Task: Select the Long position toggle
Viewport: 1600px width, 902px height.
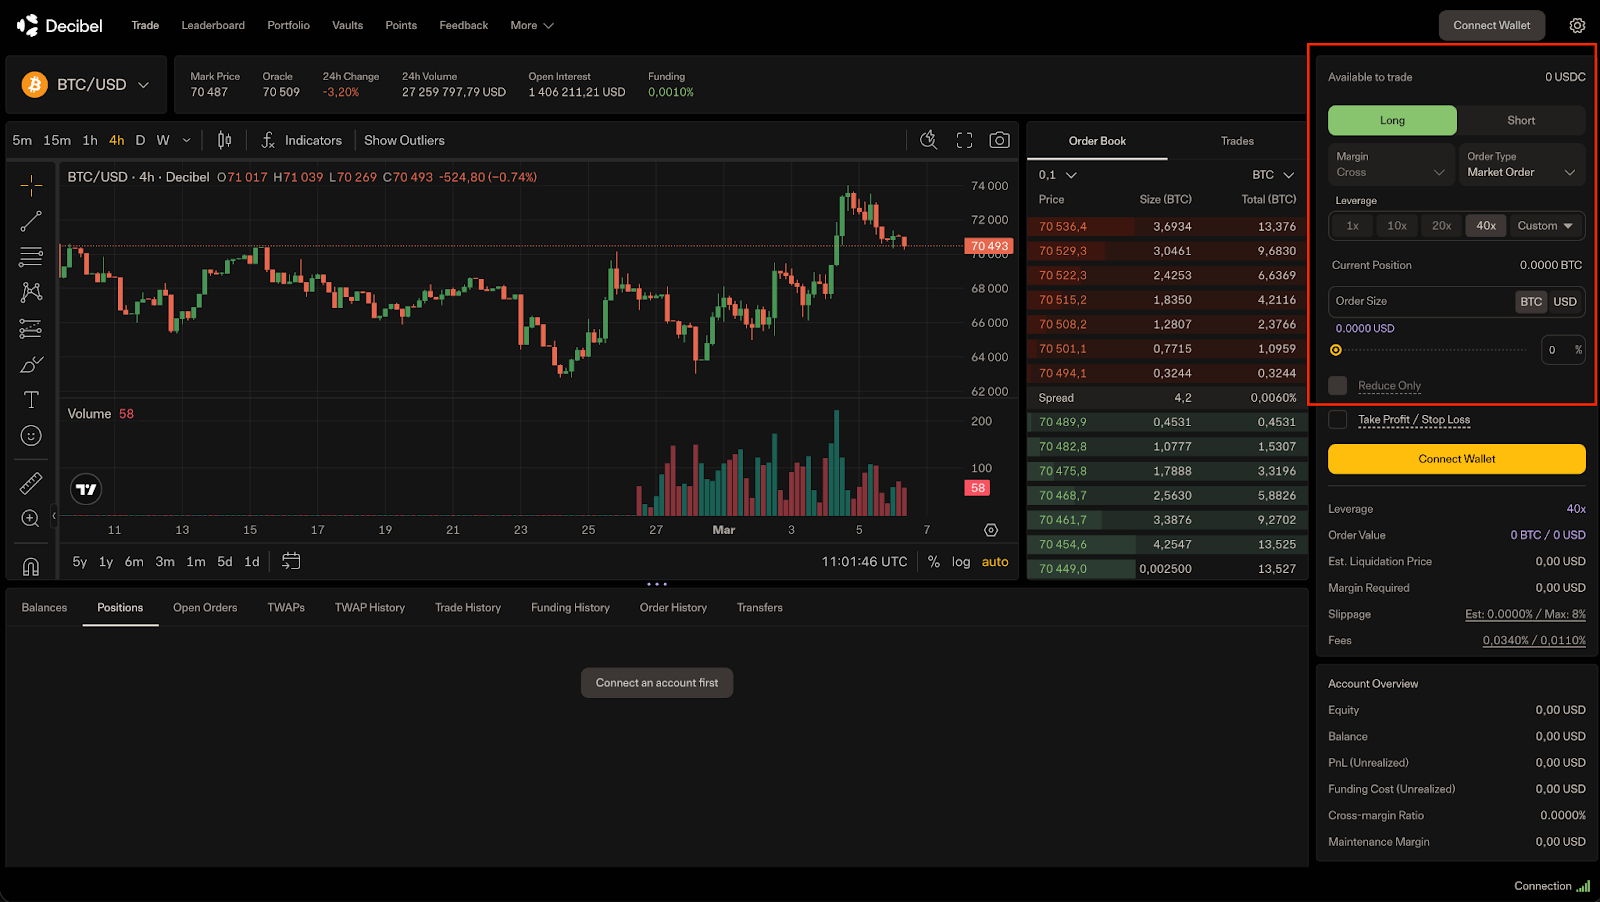Action: click(1392, 120)
